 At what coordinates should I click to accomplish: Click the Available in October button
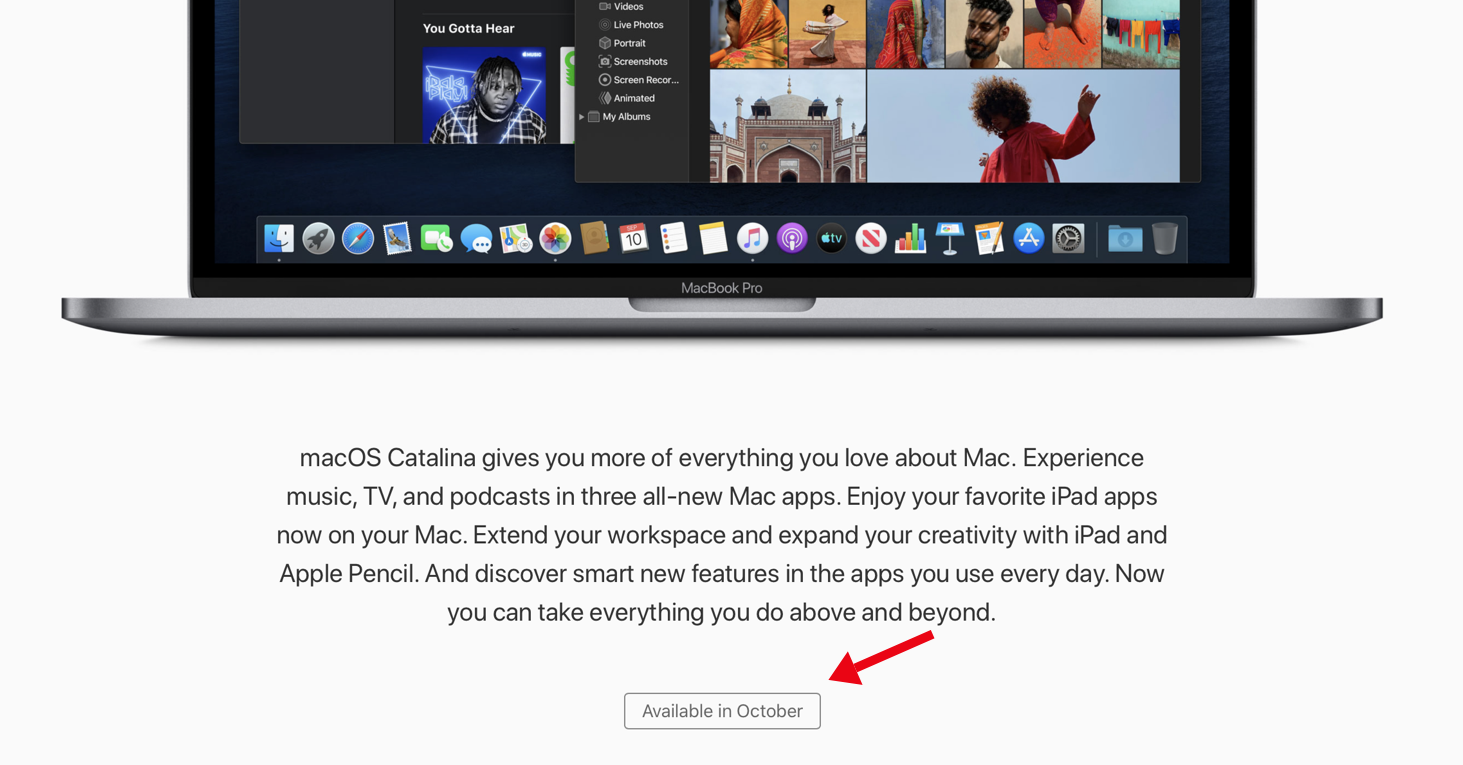722,711
